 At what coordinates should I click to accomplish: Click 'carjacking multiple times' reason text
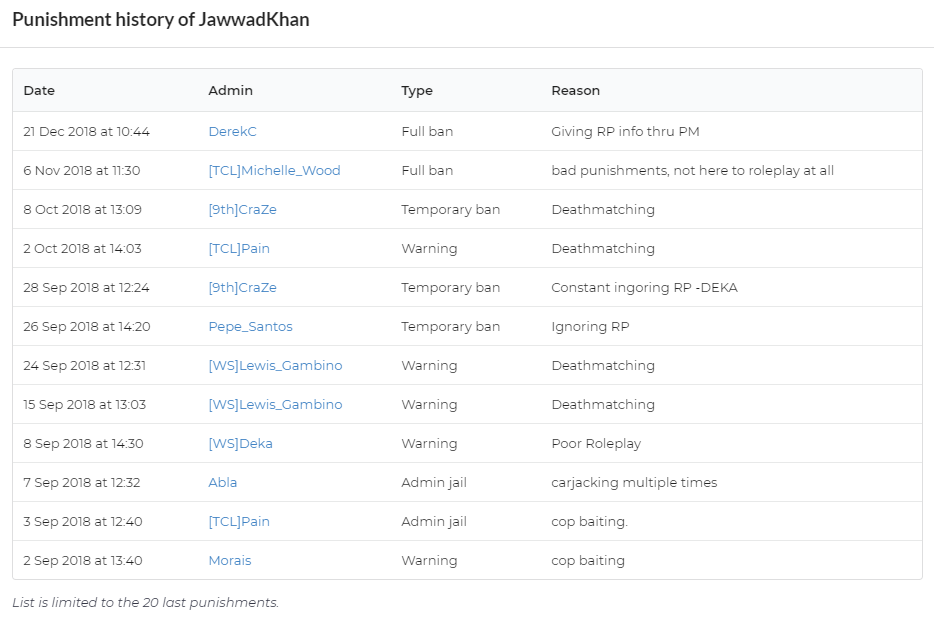pyautogui.click(x=634, y=482)
